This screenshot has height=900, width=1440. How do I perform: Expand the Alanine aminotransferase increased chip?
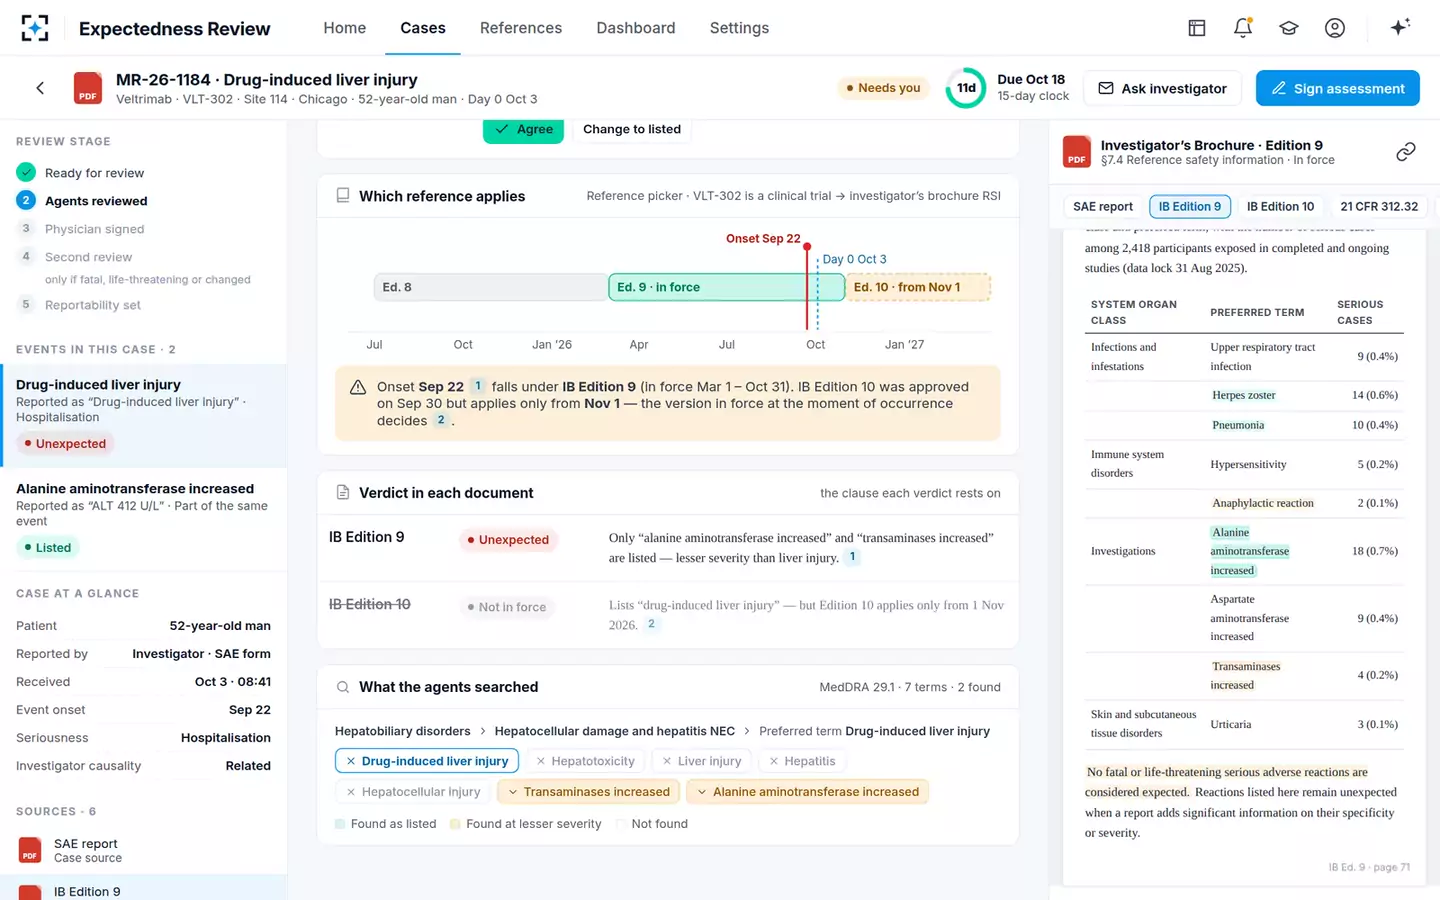coord(808,792)
